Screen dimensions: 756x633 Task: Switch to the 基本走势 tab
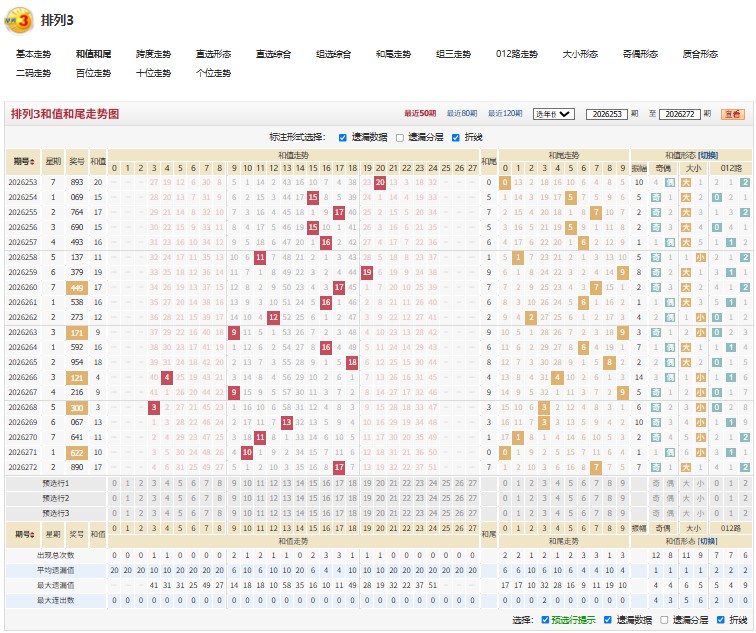pos(33,54)
